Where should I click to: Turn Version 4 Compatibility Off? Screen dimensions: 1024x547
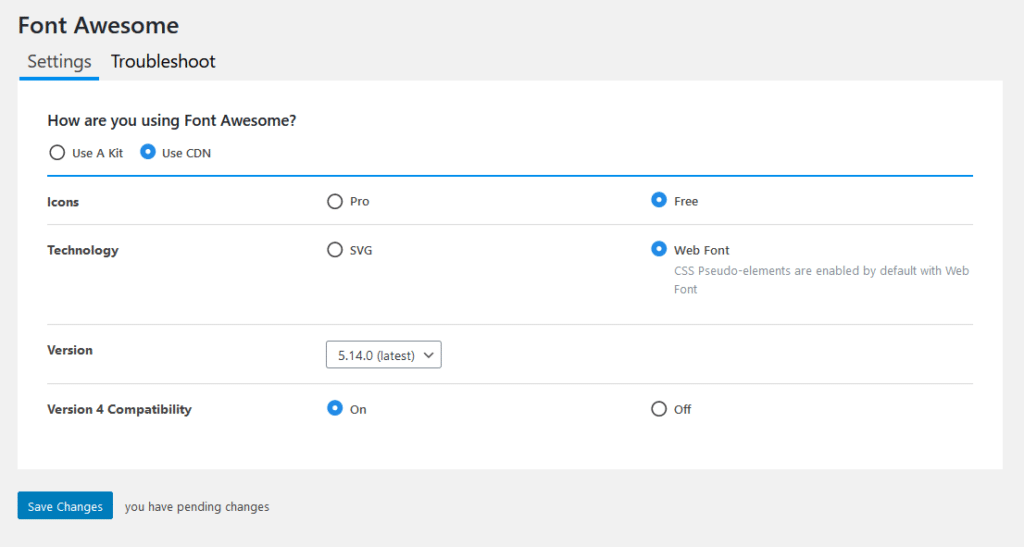coord(659,409)
